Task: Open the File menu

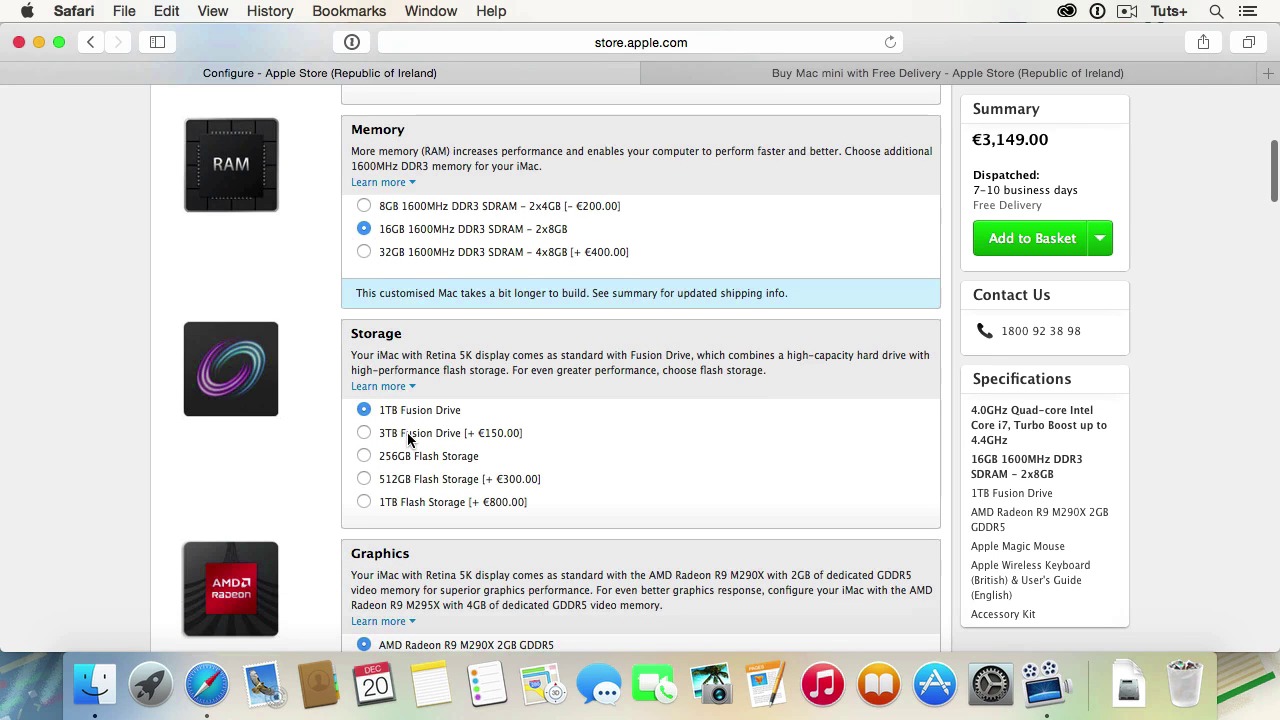Action: tap(124, 11)
